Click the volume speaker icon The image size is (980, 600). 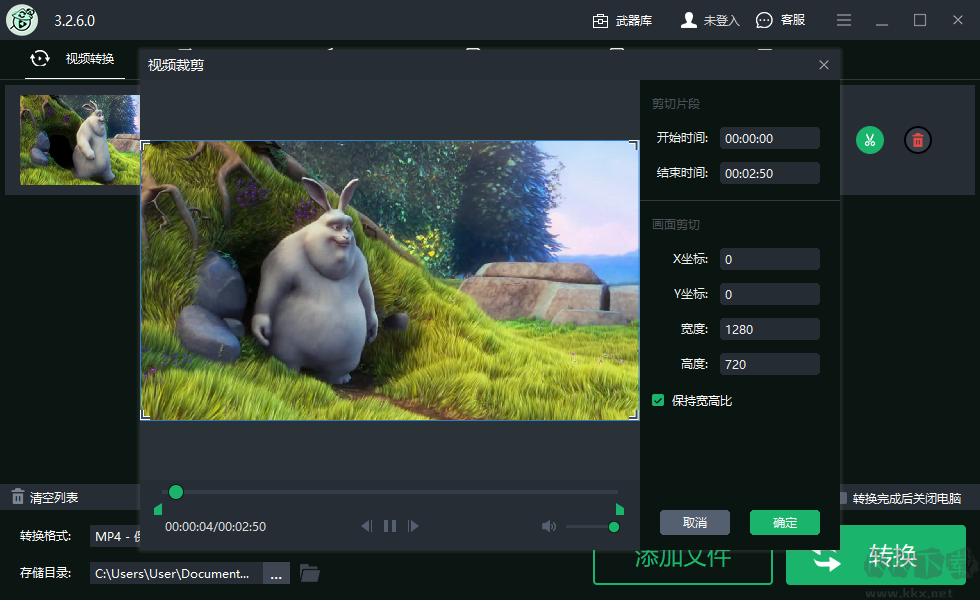tap(549, 526)
